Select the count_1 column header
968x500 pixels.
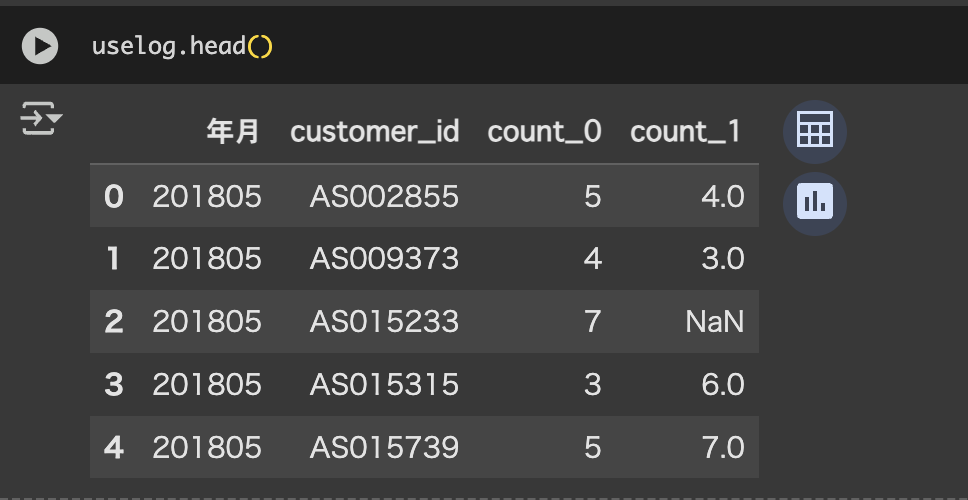click(x=685, y=131)
